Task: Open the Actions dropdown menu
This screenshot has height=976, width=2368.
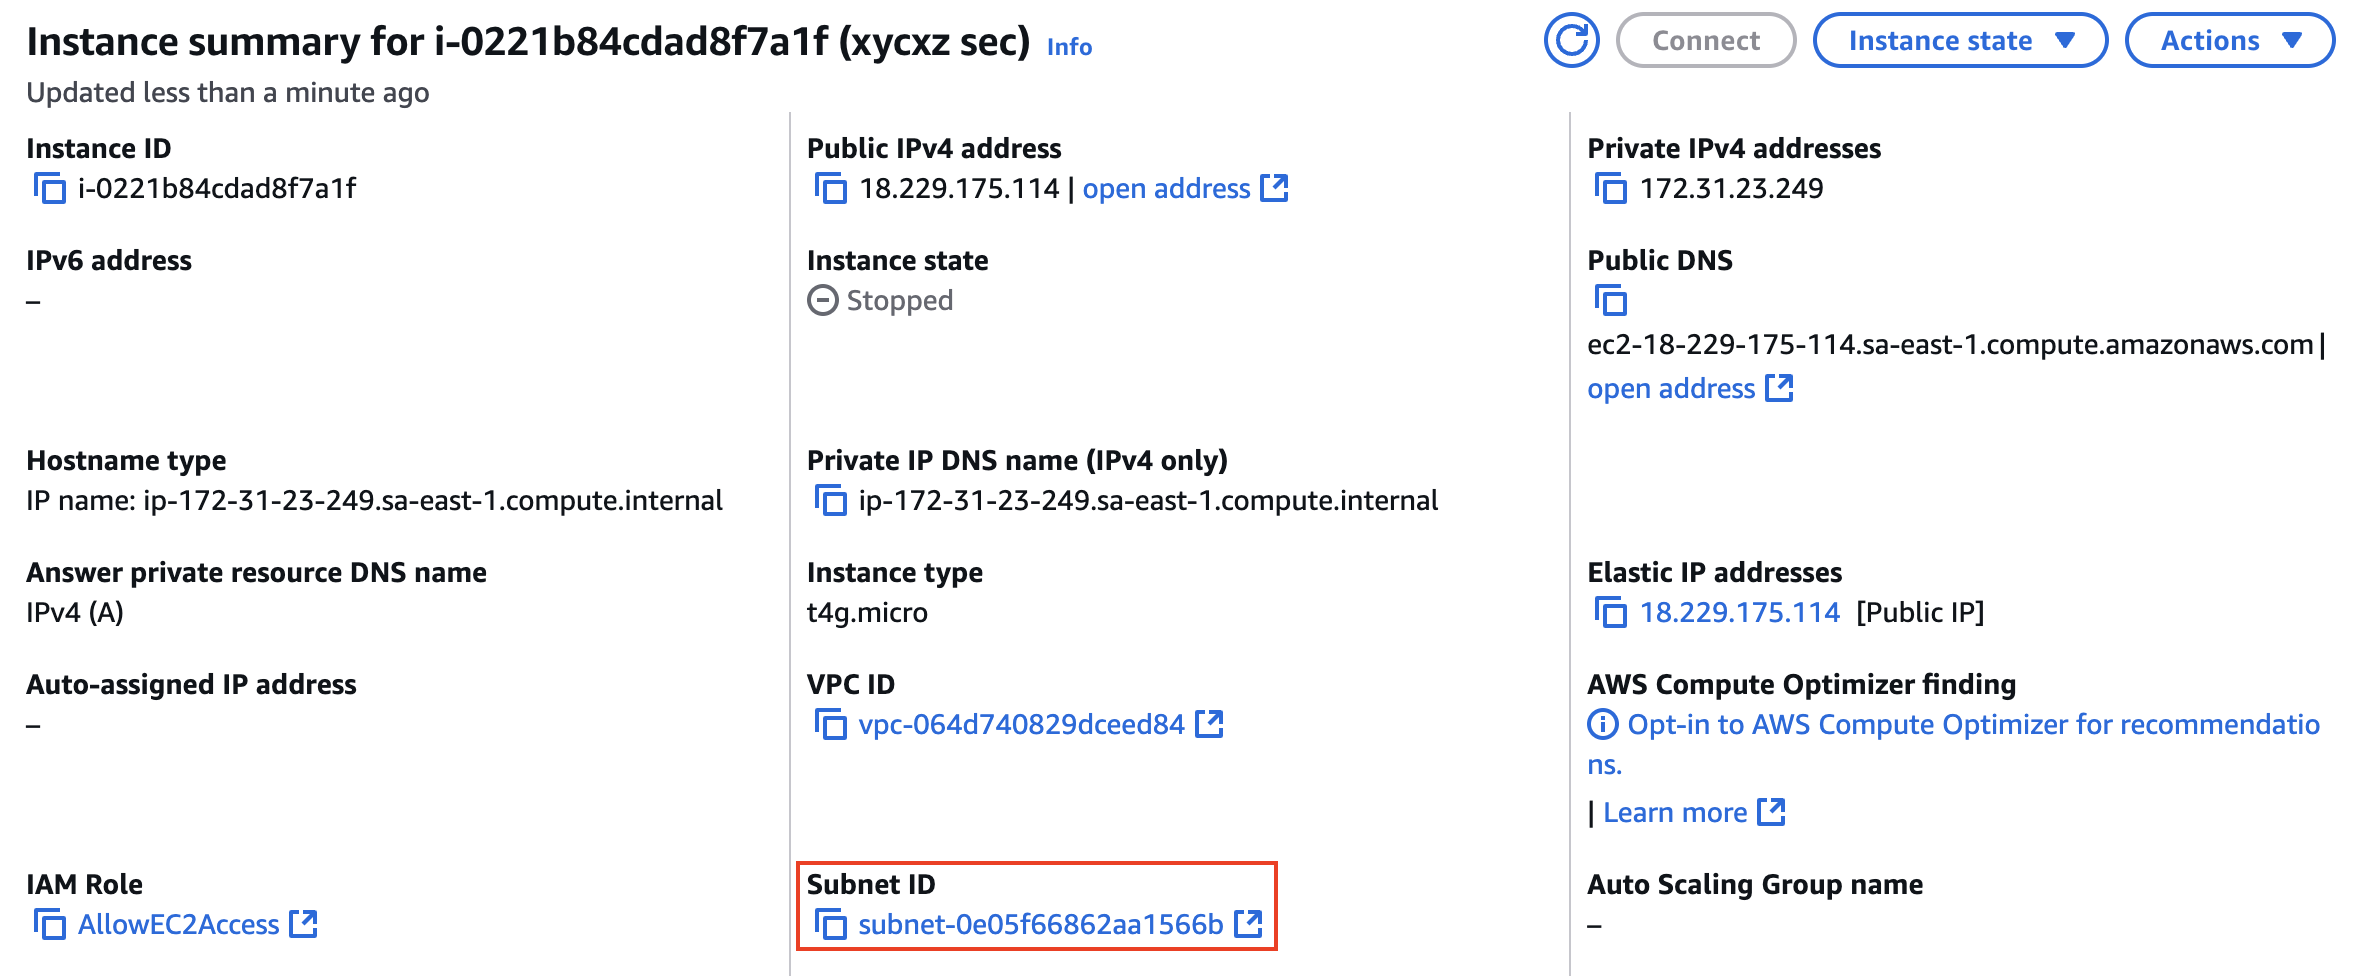Action: [2230, 40]
